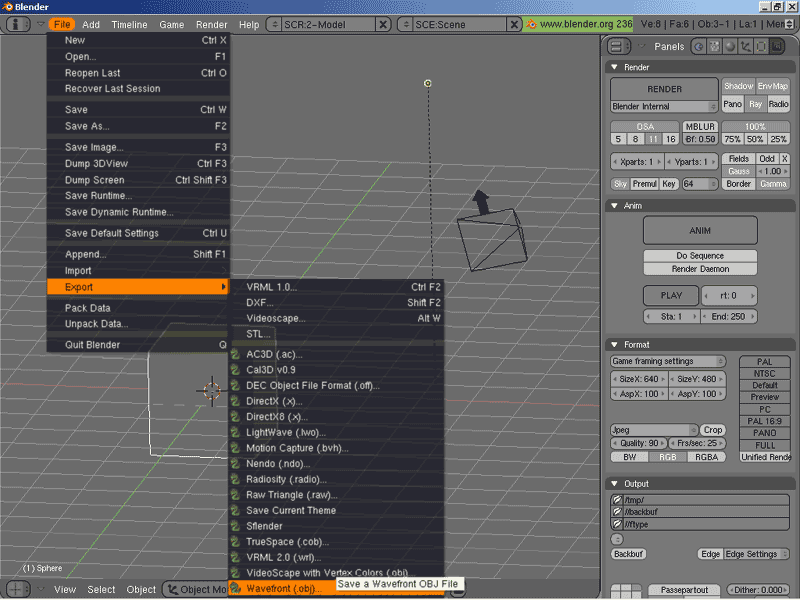Open the Jpeg image format dropdown
Image resolution: width=800 pixels, height=600 pixels.
[654, 430]
